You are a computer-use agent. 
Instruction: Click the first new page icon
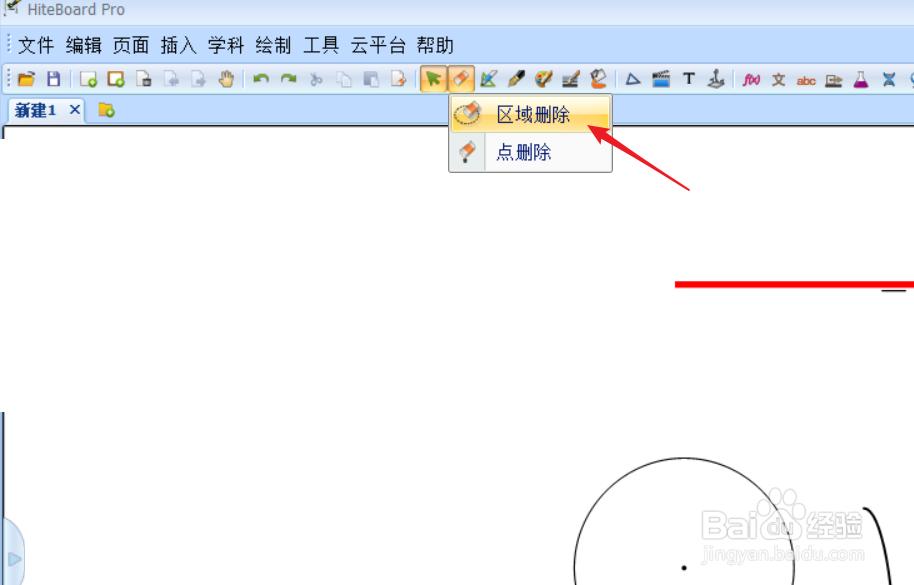tap(88, 79)
